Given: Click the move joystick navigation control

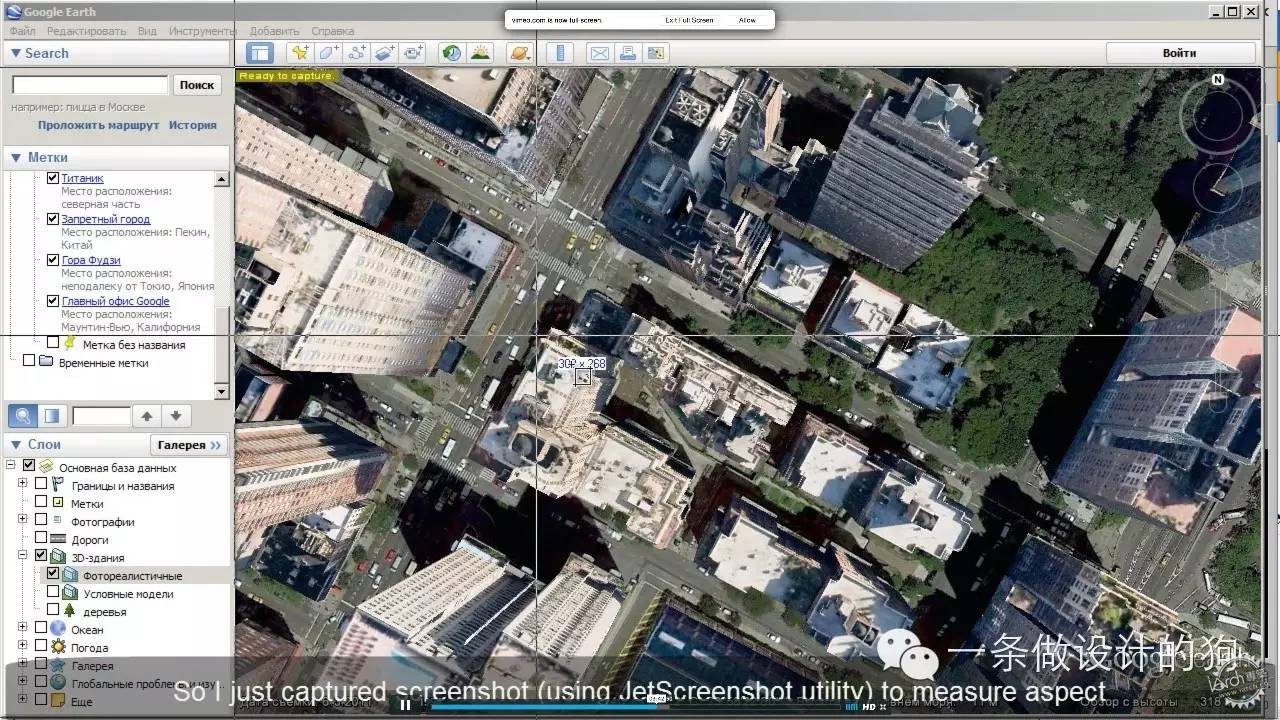Looking at the screenshot, I should [1217, 190].
